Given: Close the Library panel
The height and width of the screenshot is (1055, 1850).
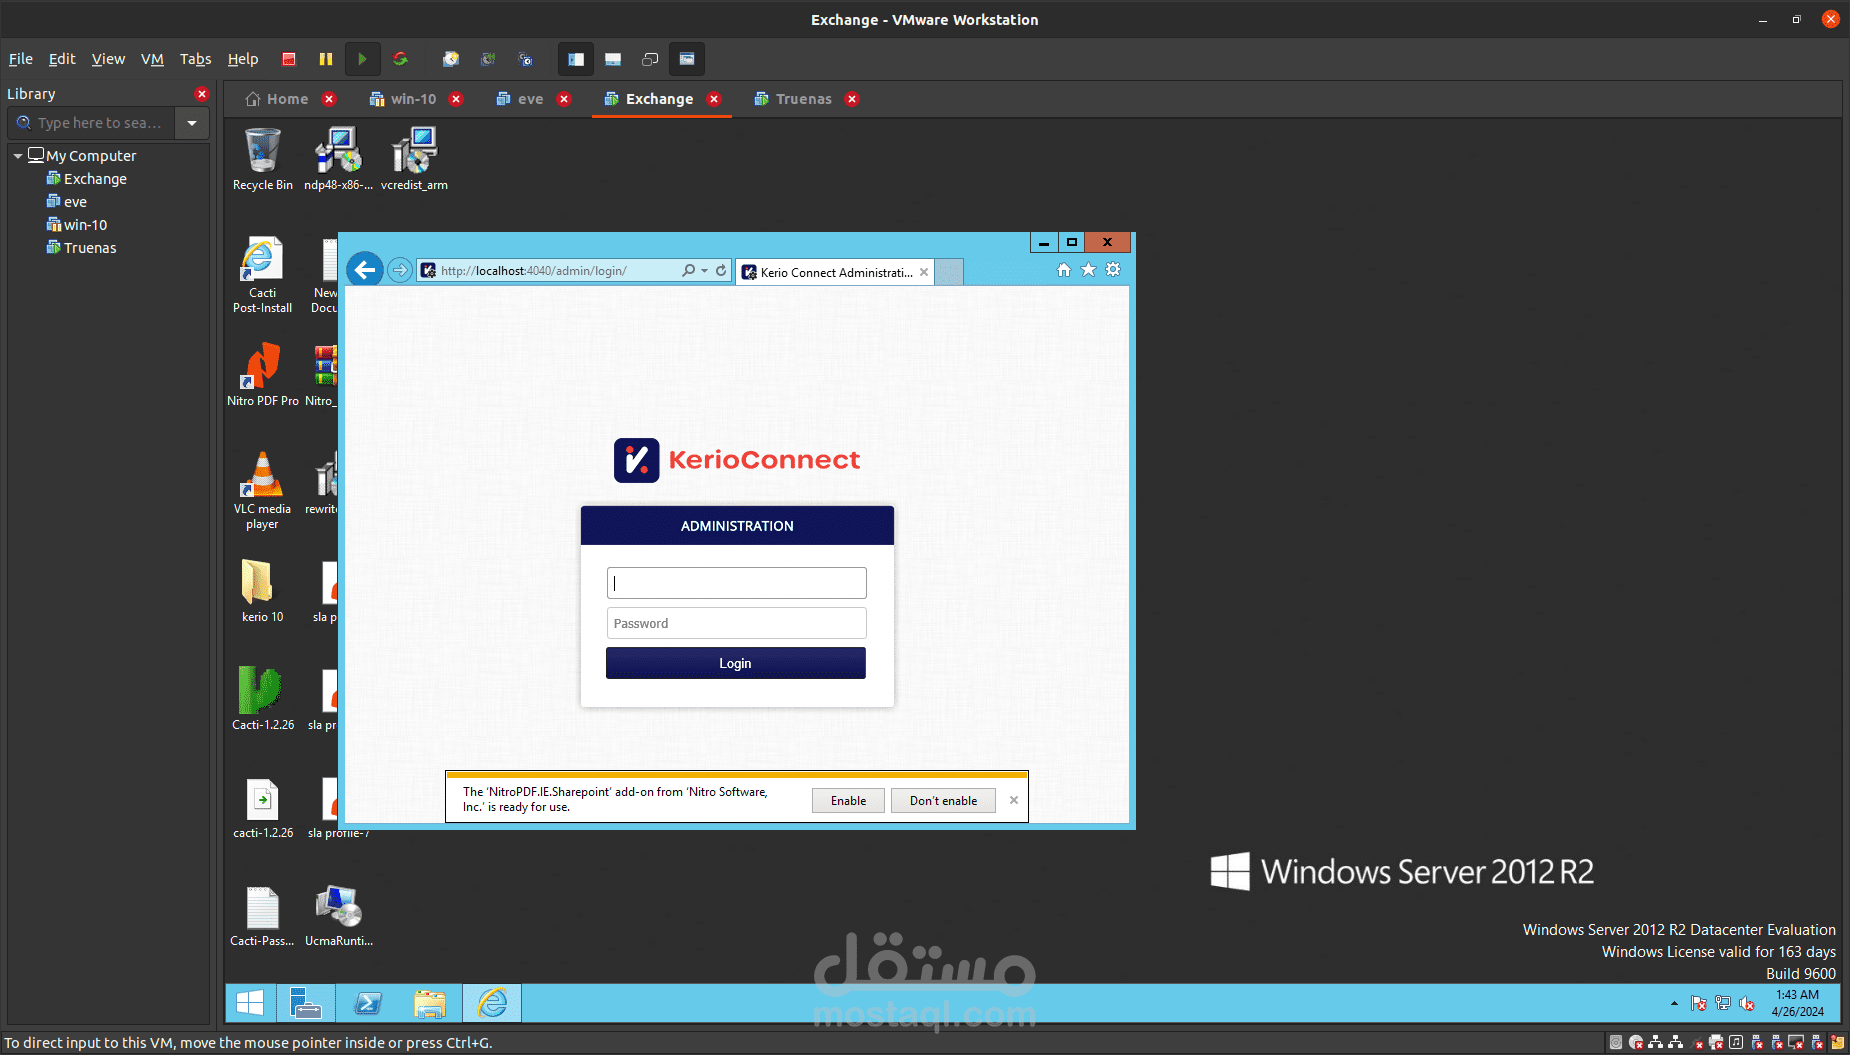Looking at the screenshot, I should (x=202, y=94).
